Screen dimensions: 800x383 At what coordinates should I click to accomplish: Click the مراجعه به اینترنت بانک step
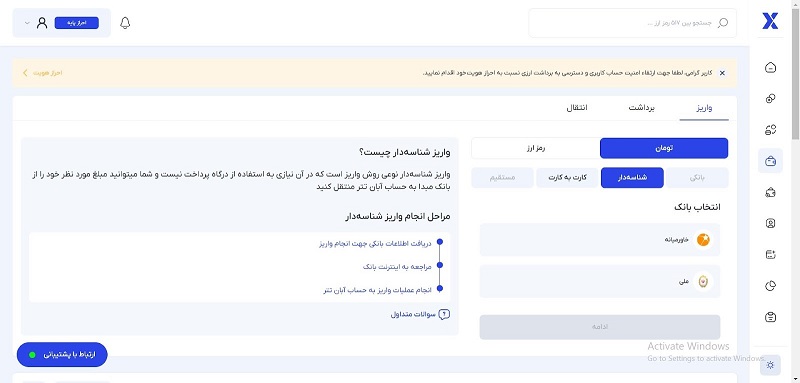(x=397, y=267)
